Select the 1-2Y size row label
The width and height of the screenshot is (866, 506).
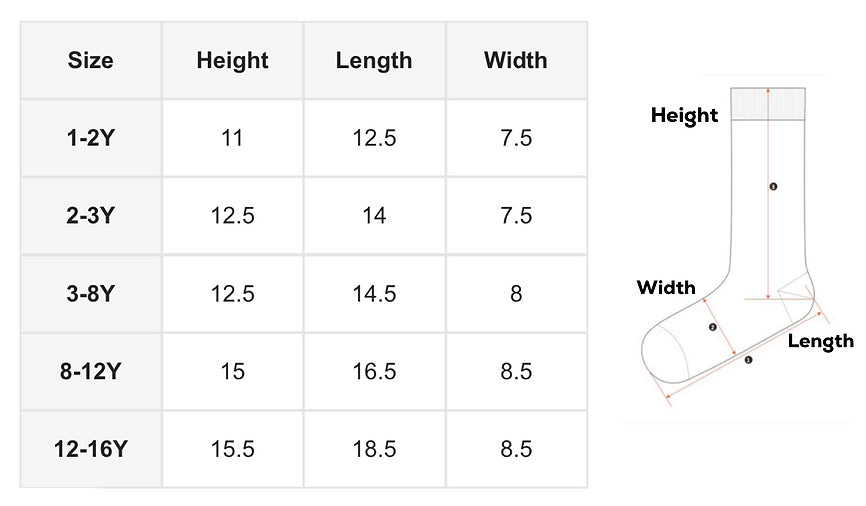[x=91, y=138]
